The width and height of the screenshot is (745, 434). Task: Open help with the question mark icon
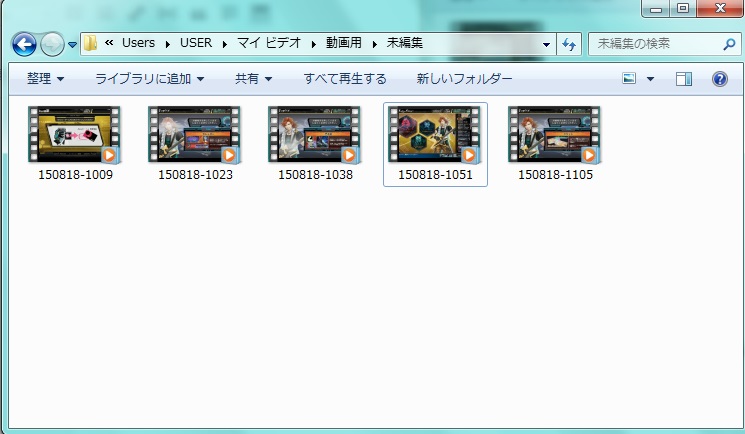tap(720, 79)
